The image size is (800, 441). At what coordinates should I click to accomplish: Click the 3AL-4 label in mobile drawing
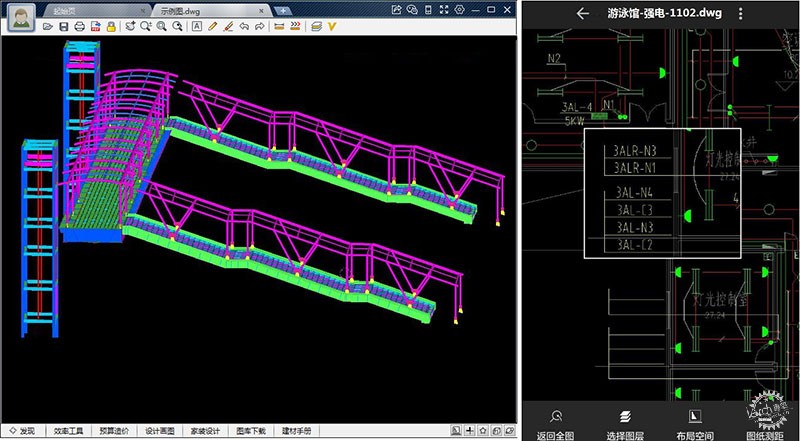(x=578, y=107)
